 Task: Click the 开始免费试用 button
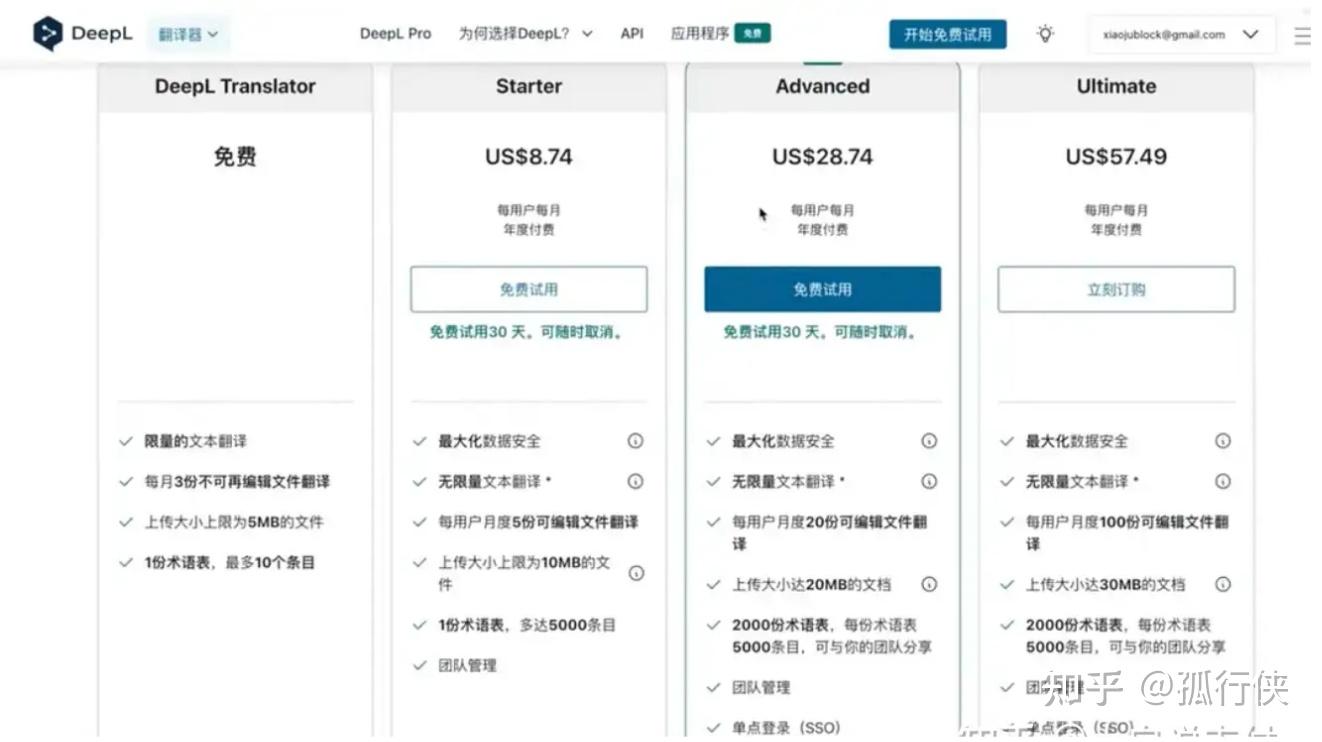947,33
